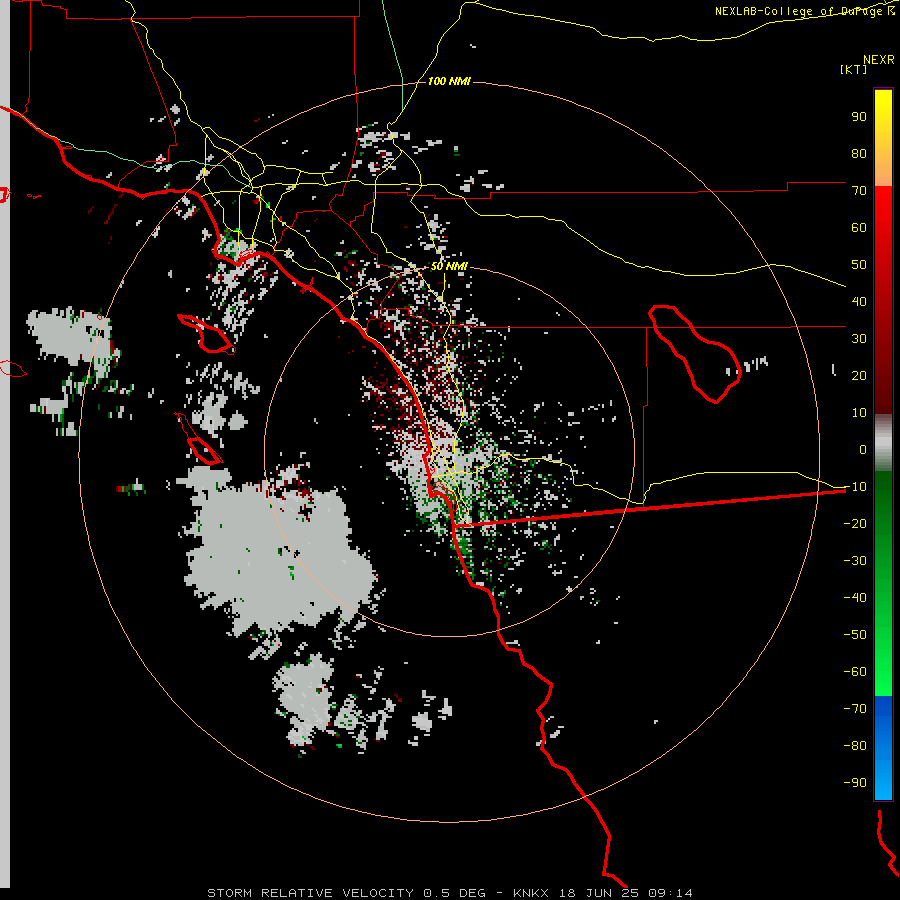
Task: Click the 10 value on velocity scale
Action: [x=859, y=413]
